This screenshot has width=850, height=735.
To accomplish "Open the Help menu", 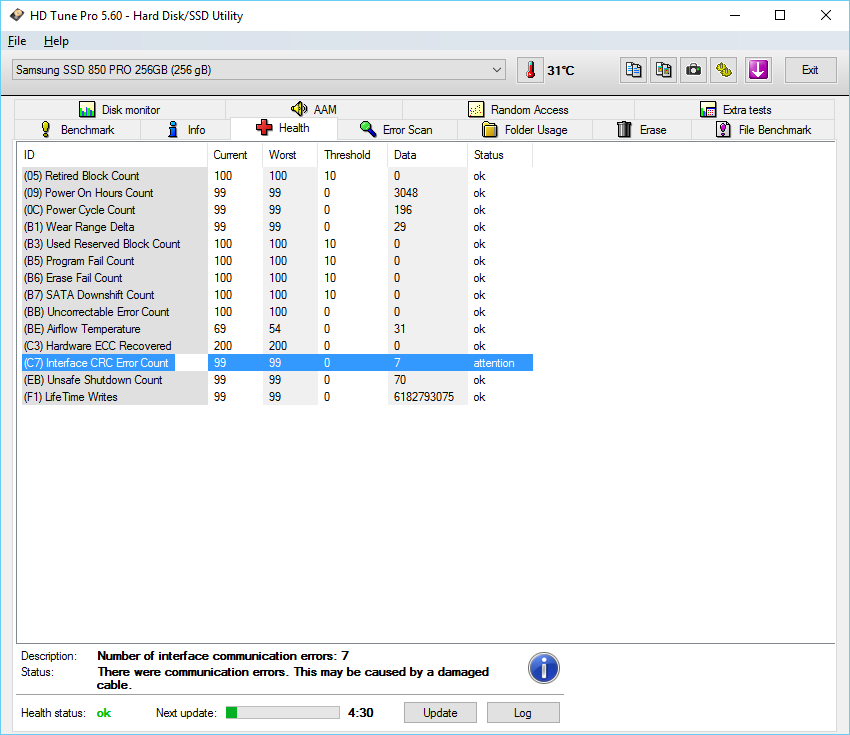I will (56, 41).
